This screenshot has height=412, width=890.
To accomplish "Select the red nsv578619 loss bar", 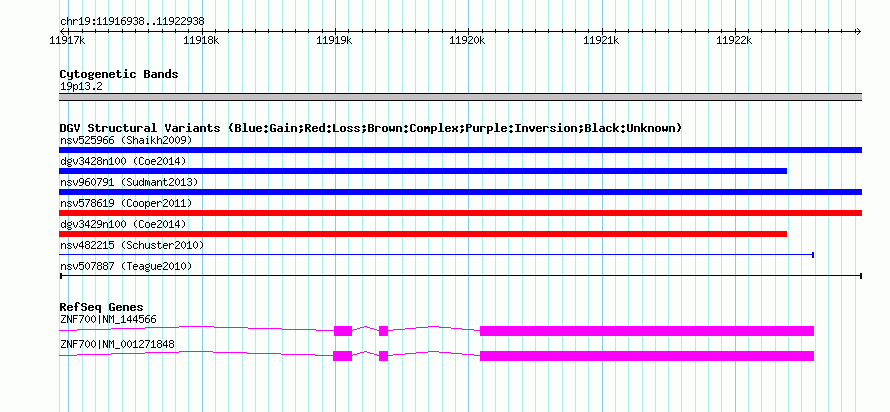I will (x=460, y=213).
